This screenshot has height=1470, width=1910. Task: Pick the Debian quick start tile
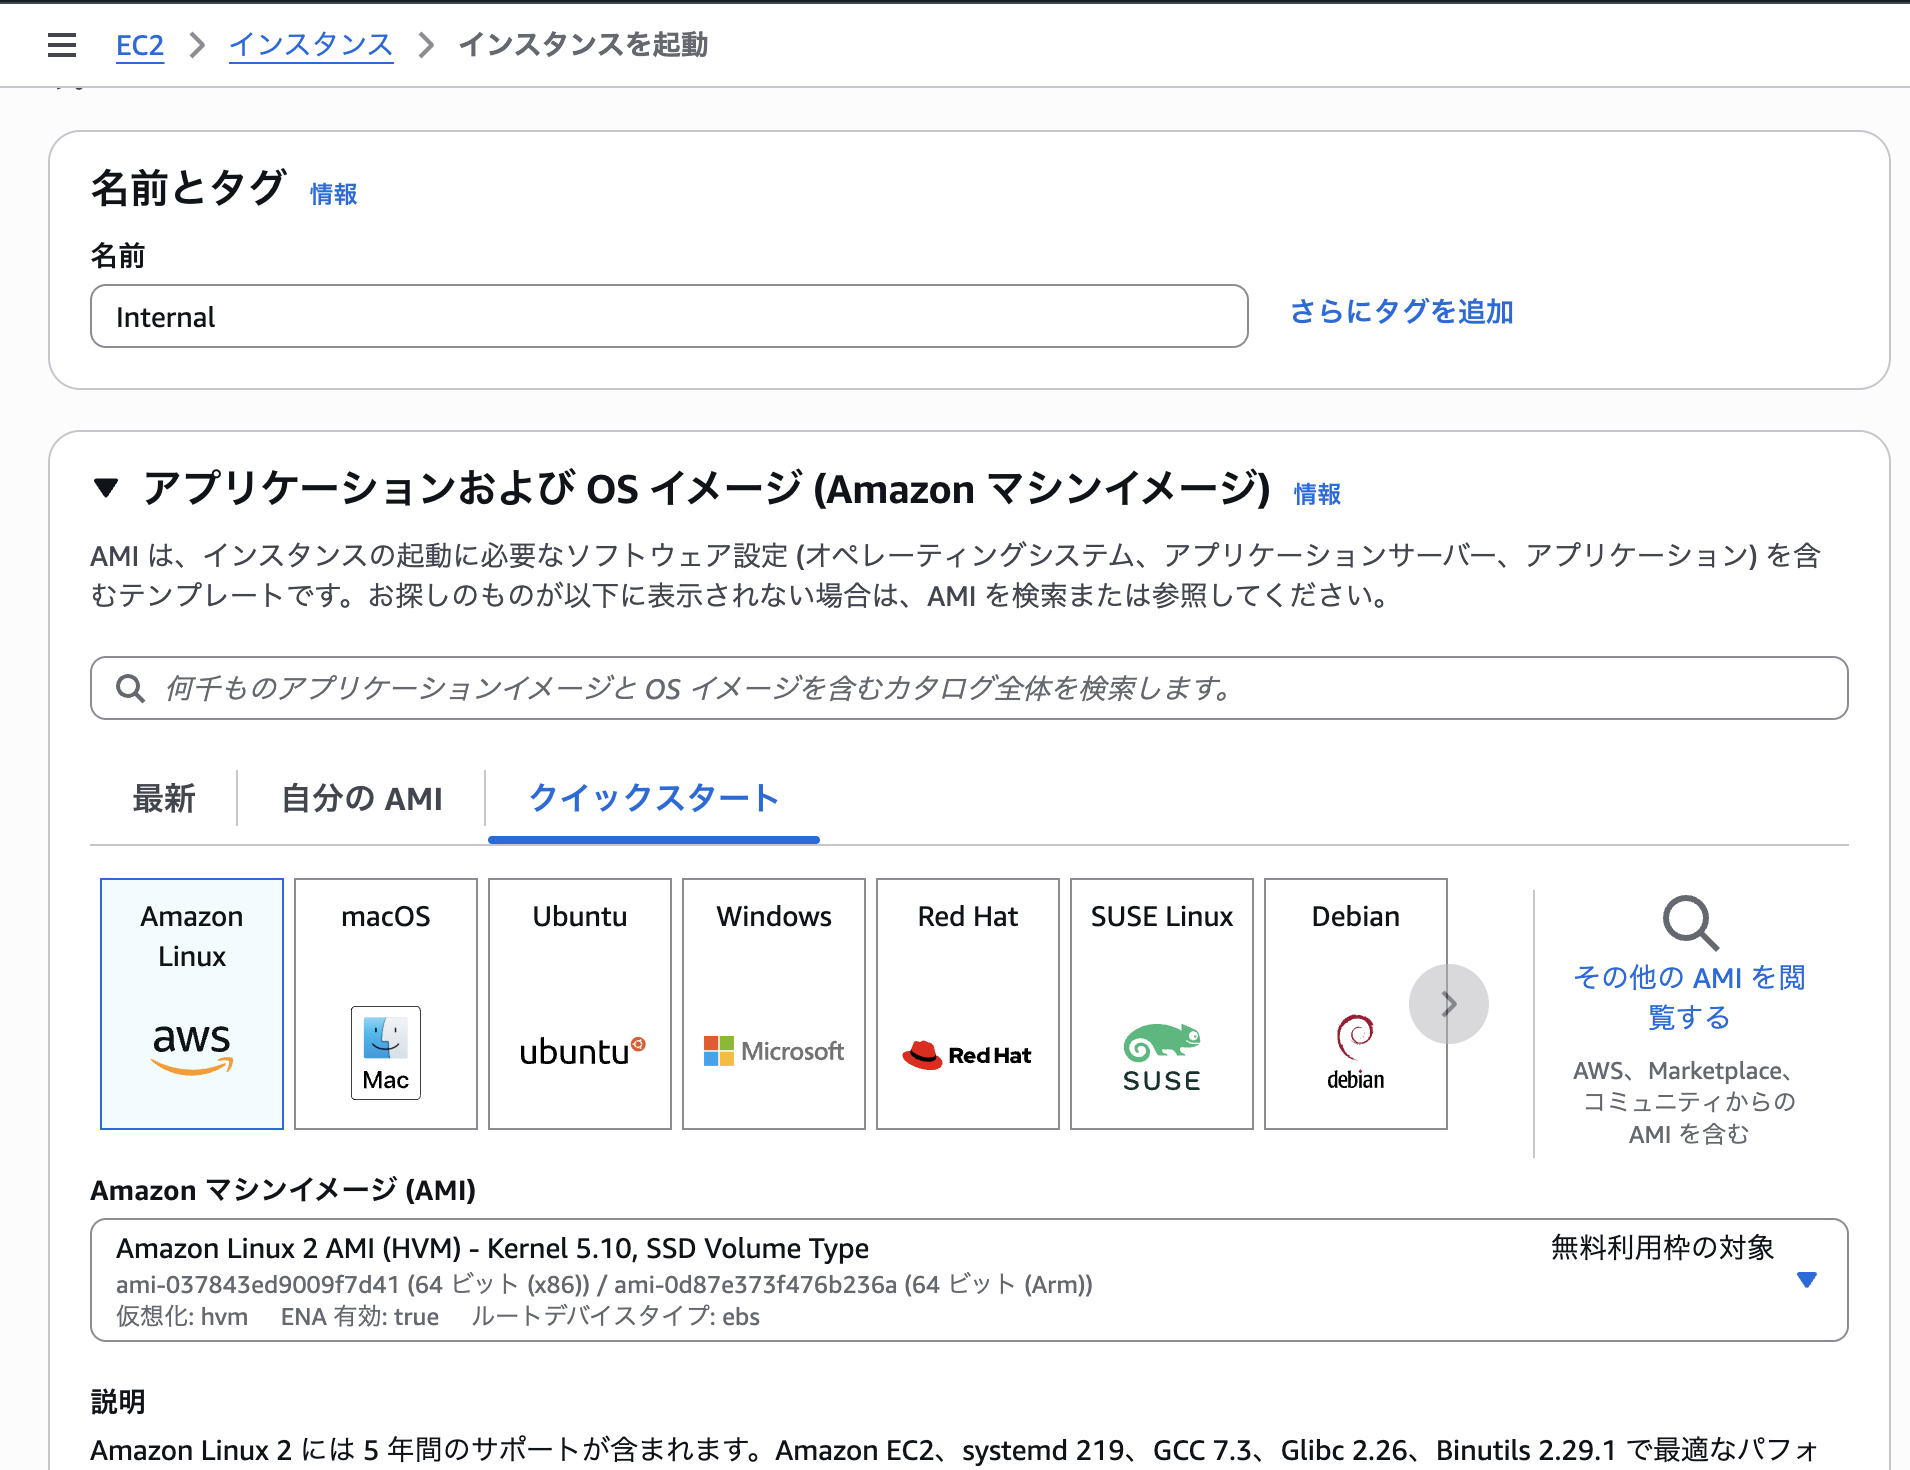[1356, 1003]
